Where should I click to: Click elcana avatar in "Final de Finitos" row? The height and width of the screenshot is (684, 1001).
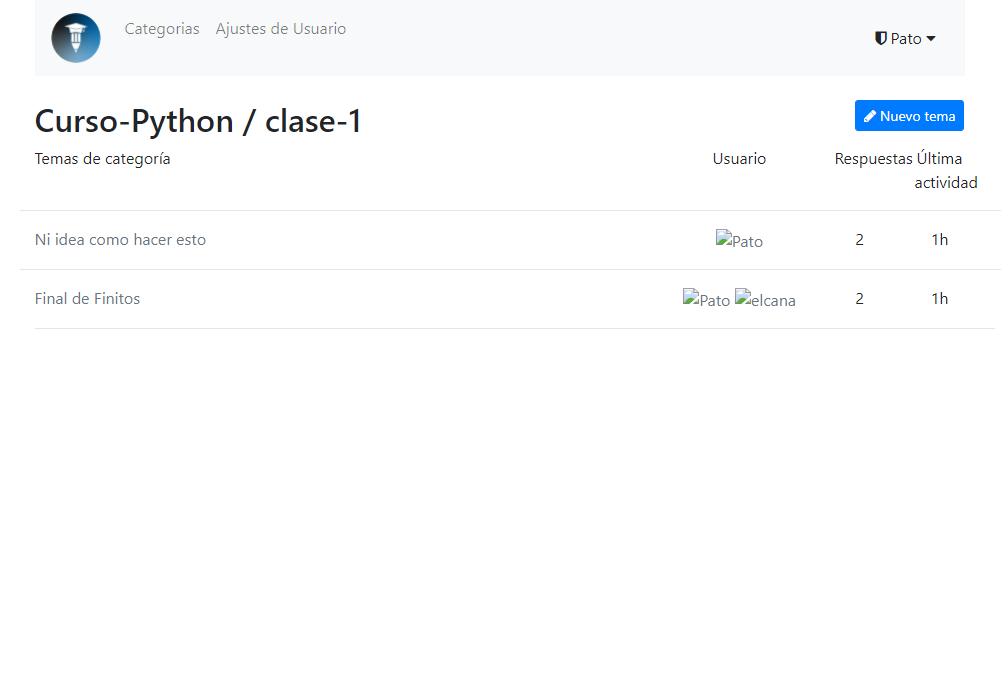click(x=765, y=298)
